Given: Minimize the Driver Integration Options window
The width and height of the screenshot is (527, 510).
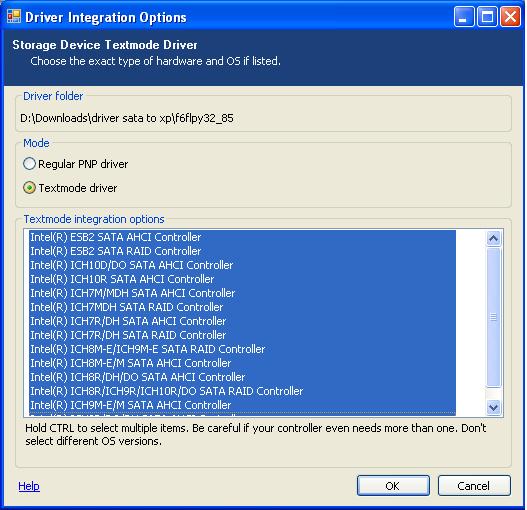Looking at the screenshot, I should 463,16.
